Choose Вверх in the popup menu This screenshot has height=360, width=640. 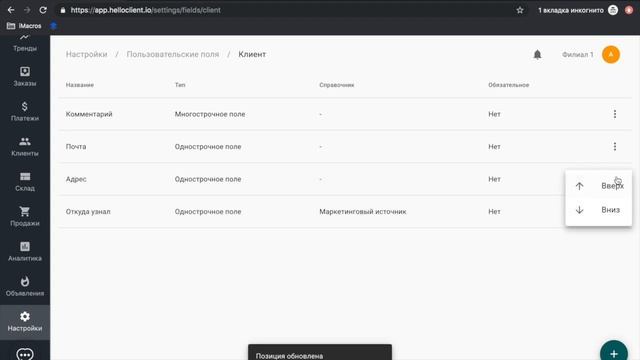pos(598,186)
